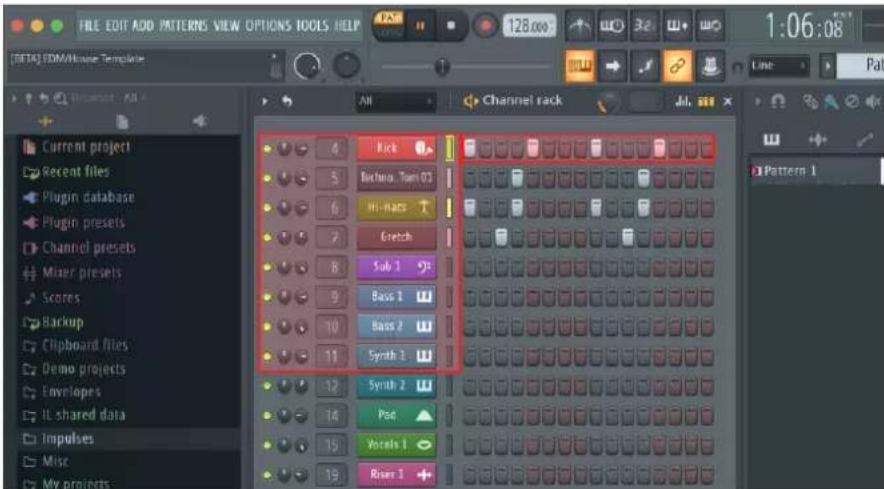Viewport: 884px width, 489px height.
Task: Mute the Pad channel green LED
Action: [267, 416]
